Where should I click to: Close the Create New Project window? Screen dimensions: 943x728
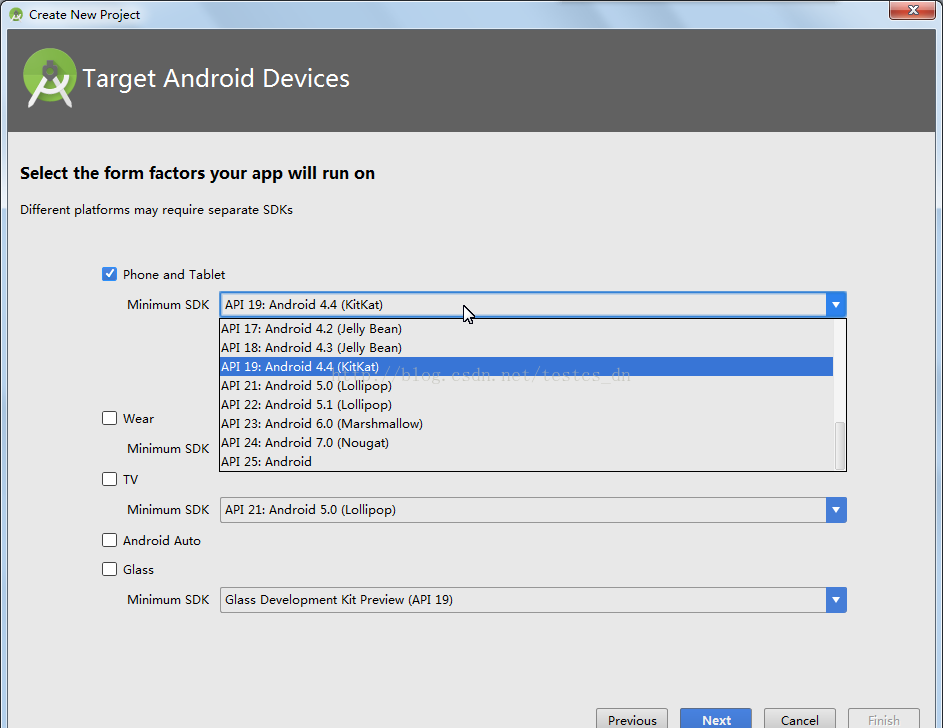(912, 10)
